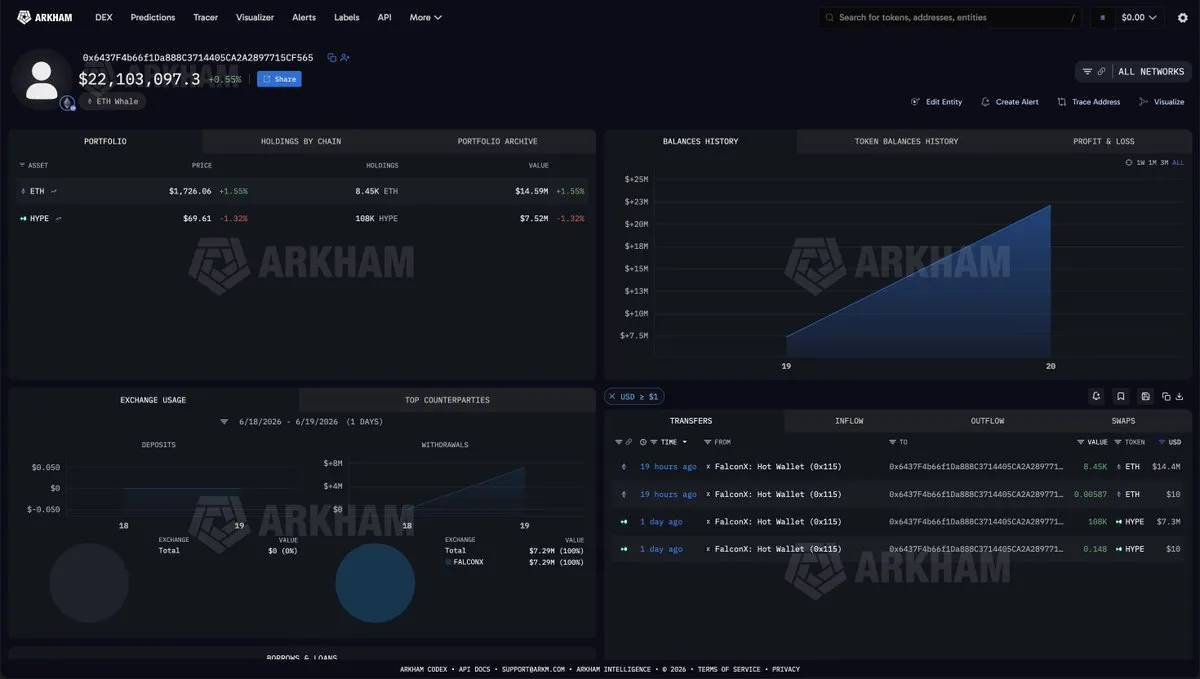Switch to the Swaps tab
This screenshot has height=679, width=1200.
(1123, 421)
